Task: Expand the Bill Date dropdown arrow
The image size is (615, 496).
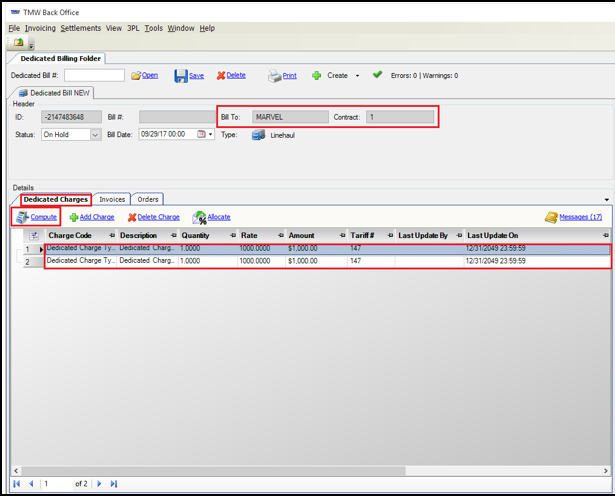Action: tap(211, 134)
